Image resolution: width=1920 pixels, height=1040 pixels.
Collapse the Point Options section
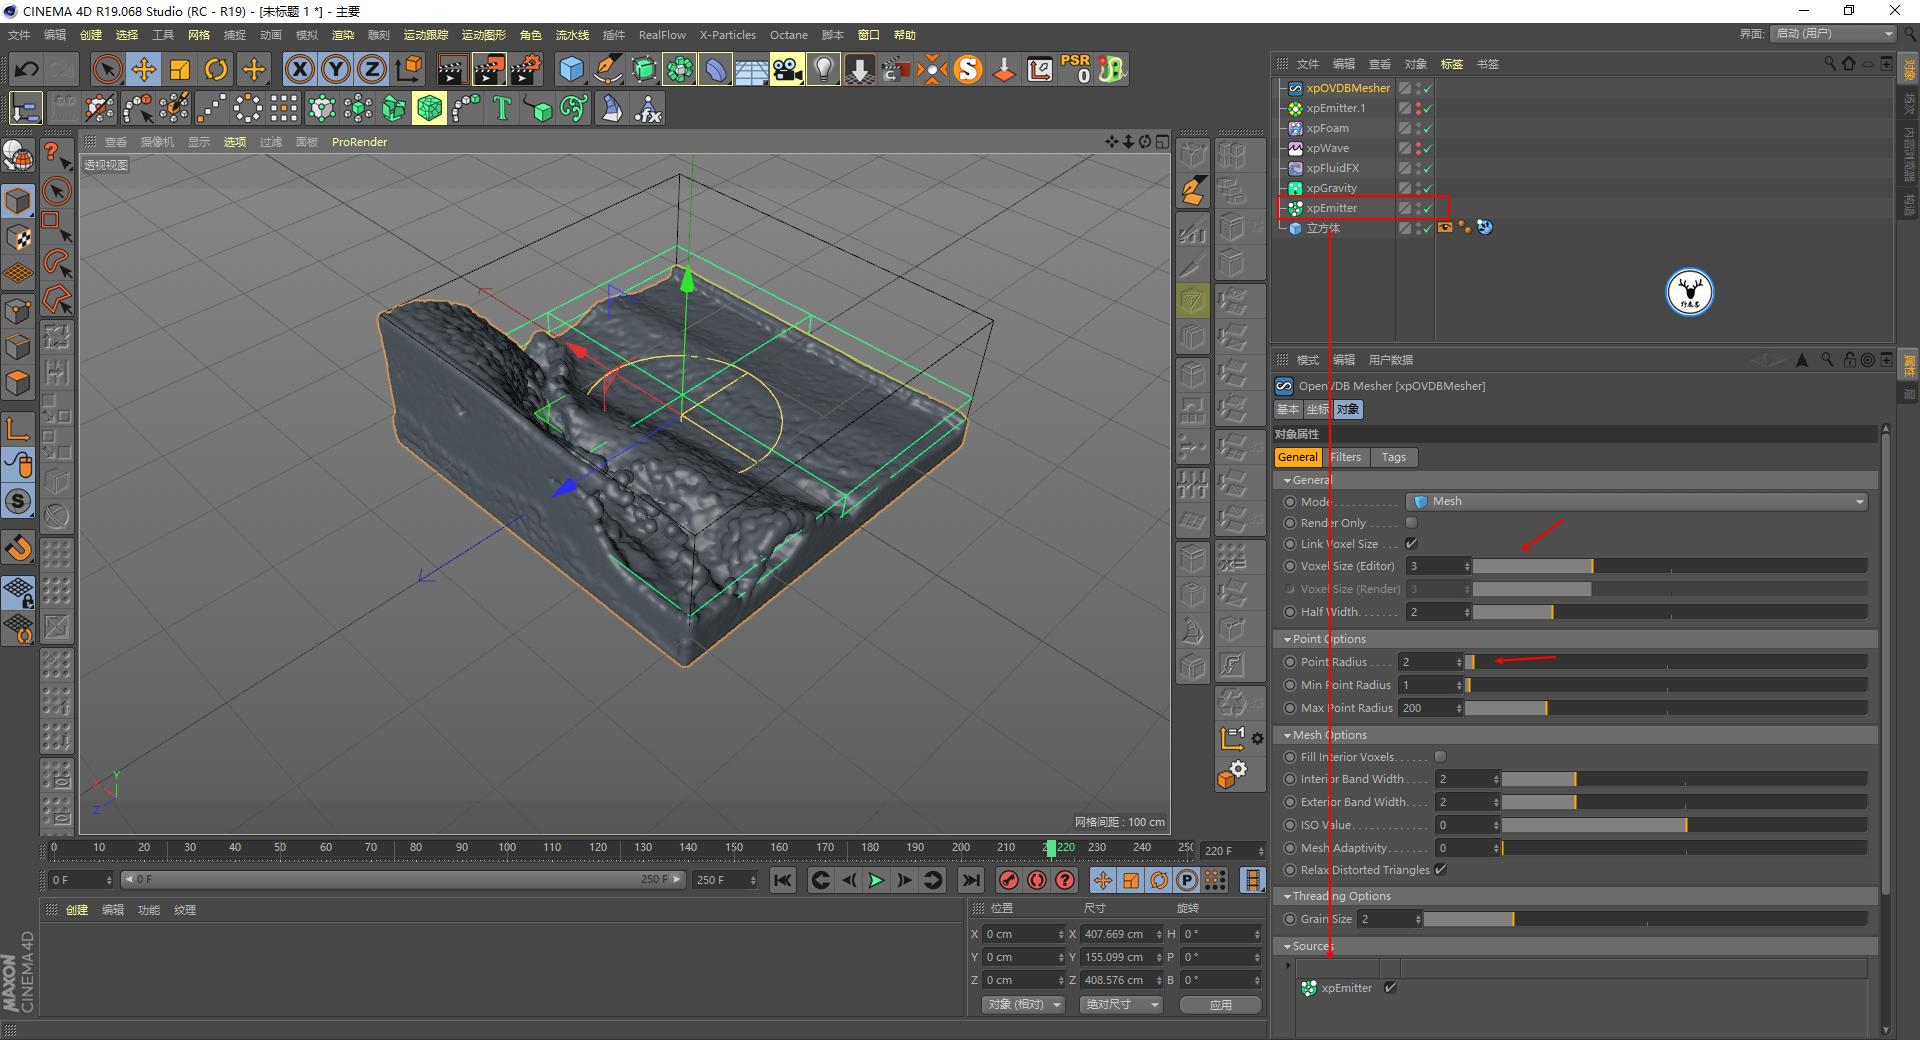pyautogui.click(x=1289, y=639)
